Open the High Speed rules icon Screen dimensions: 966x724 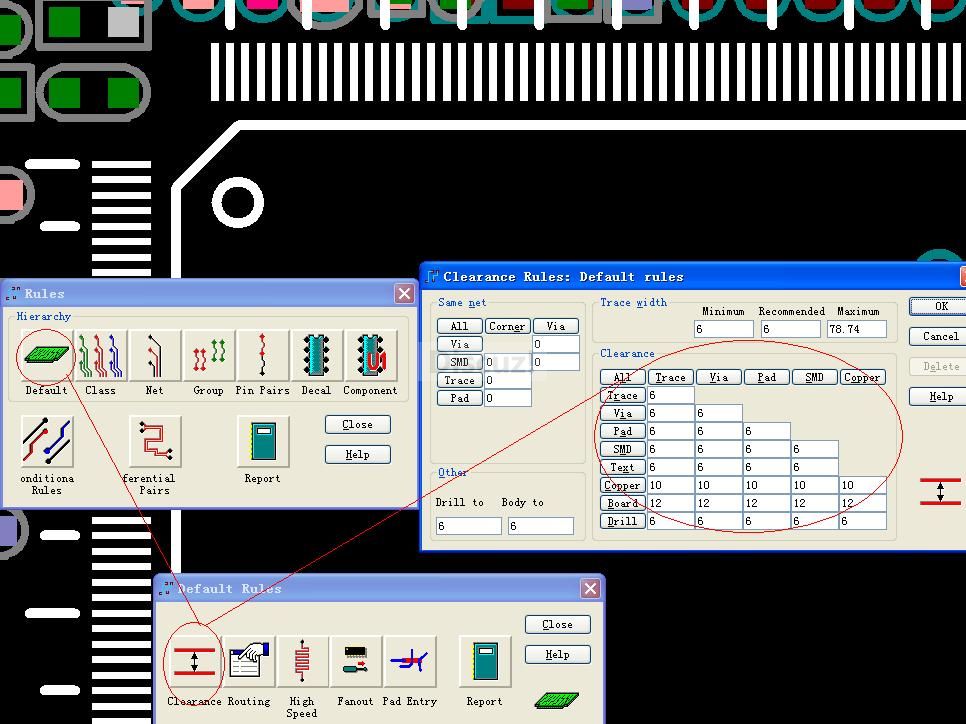tap(302, 662)
